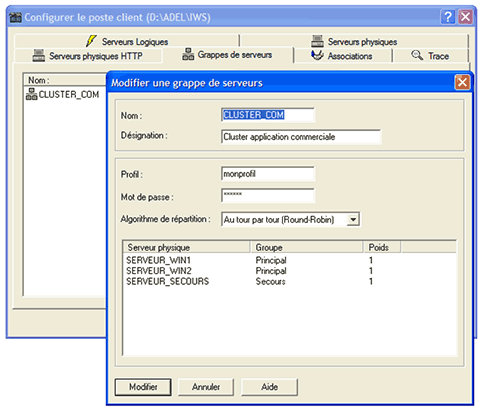This screenshot has height=409, width=481.
Task: Close the Modifier une grappe dialog
Action: point(462,82)
